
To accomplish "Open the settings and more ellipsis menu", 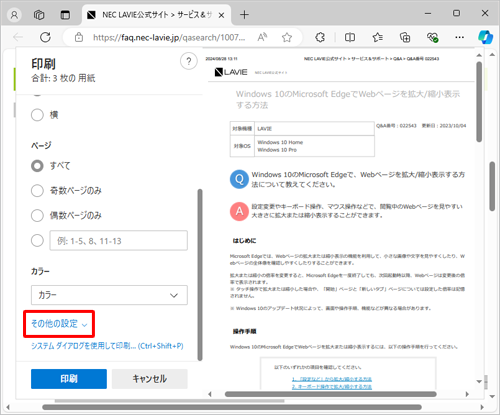I will click(460, 37).
